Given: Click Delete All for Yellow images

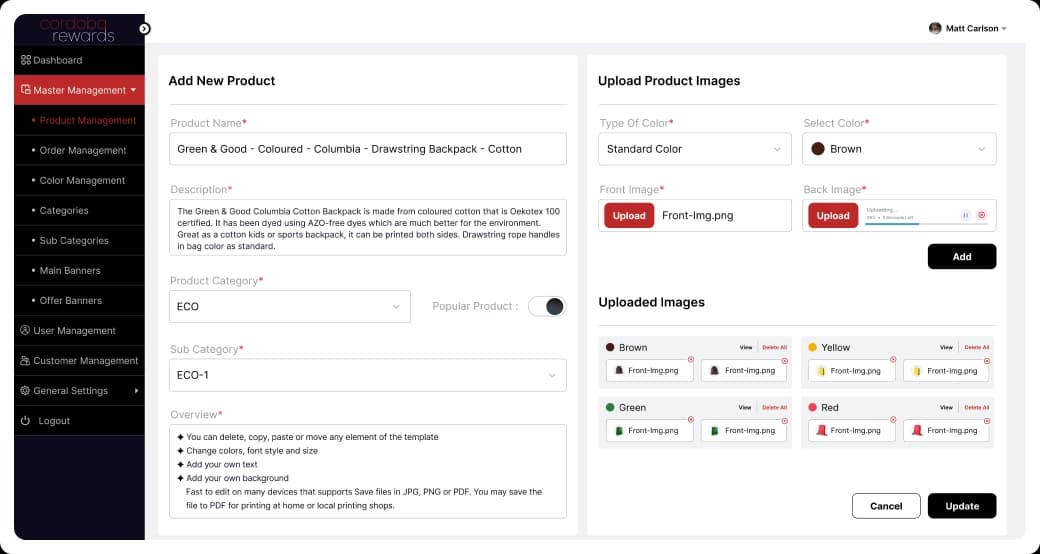Looking at the screenshot, I should 976,348.
